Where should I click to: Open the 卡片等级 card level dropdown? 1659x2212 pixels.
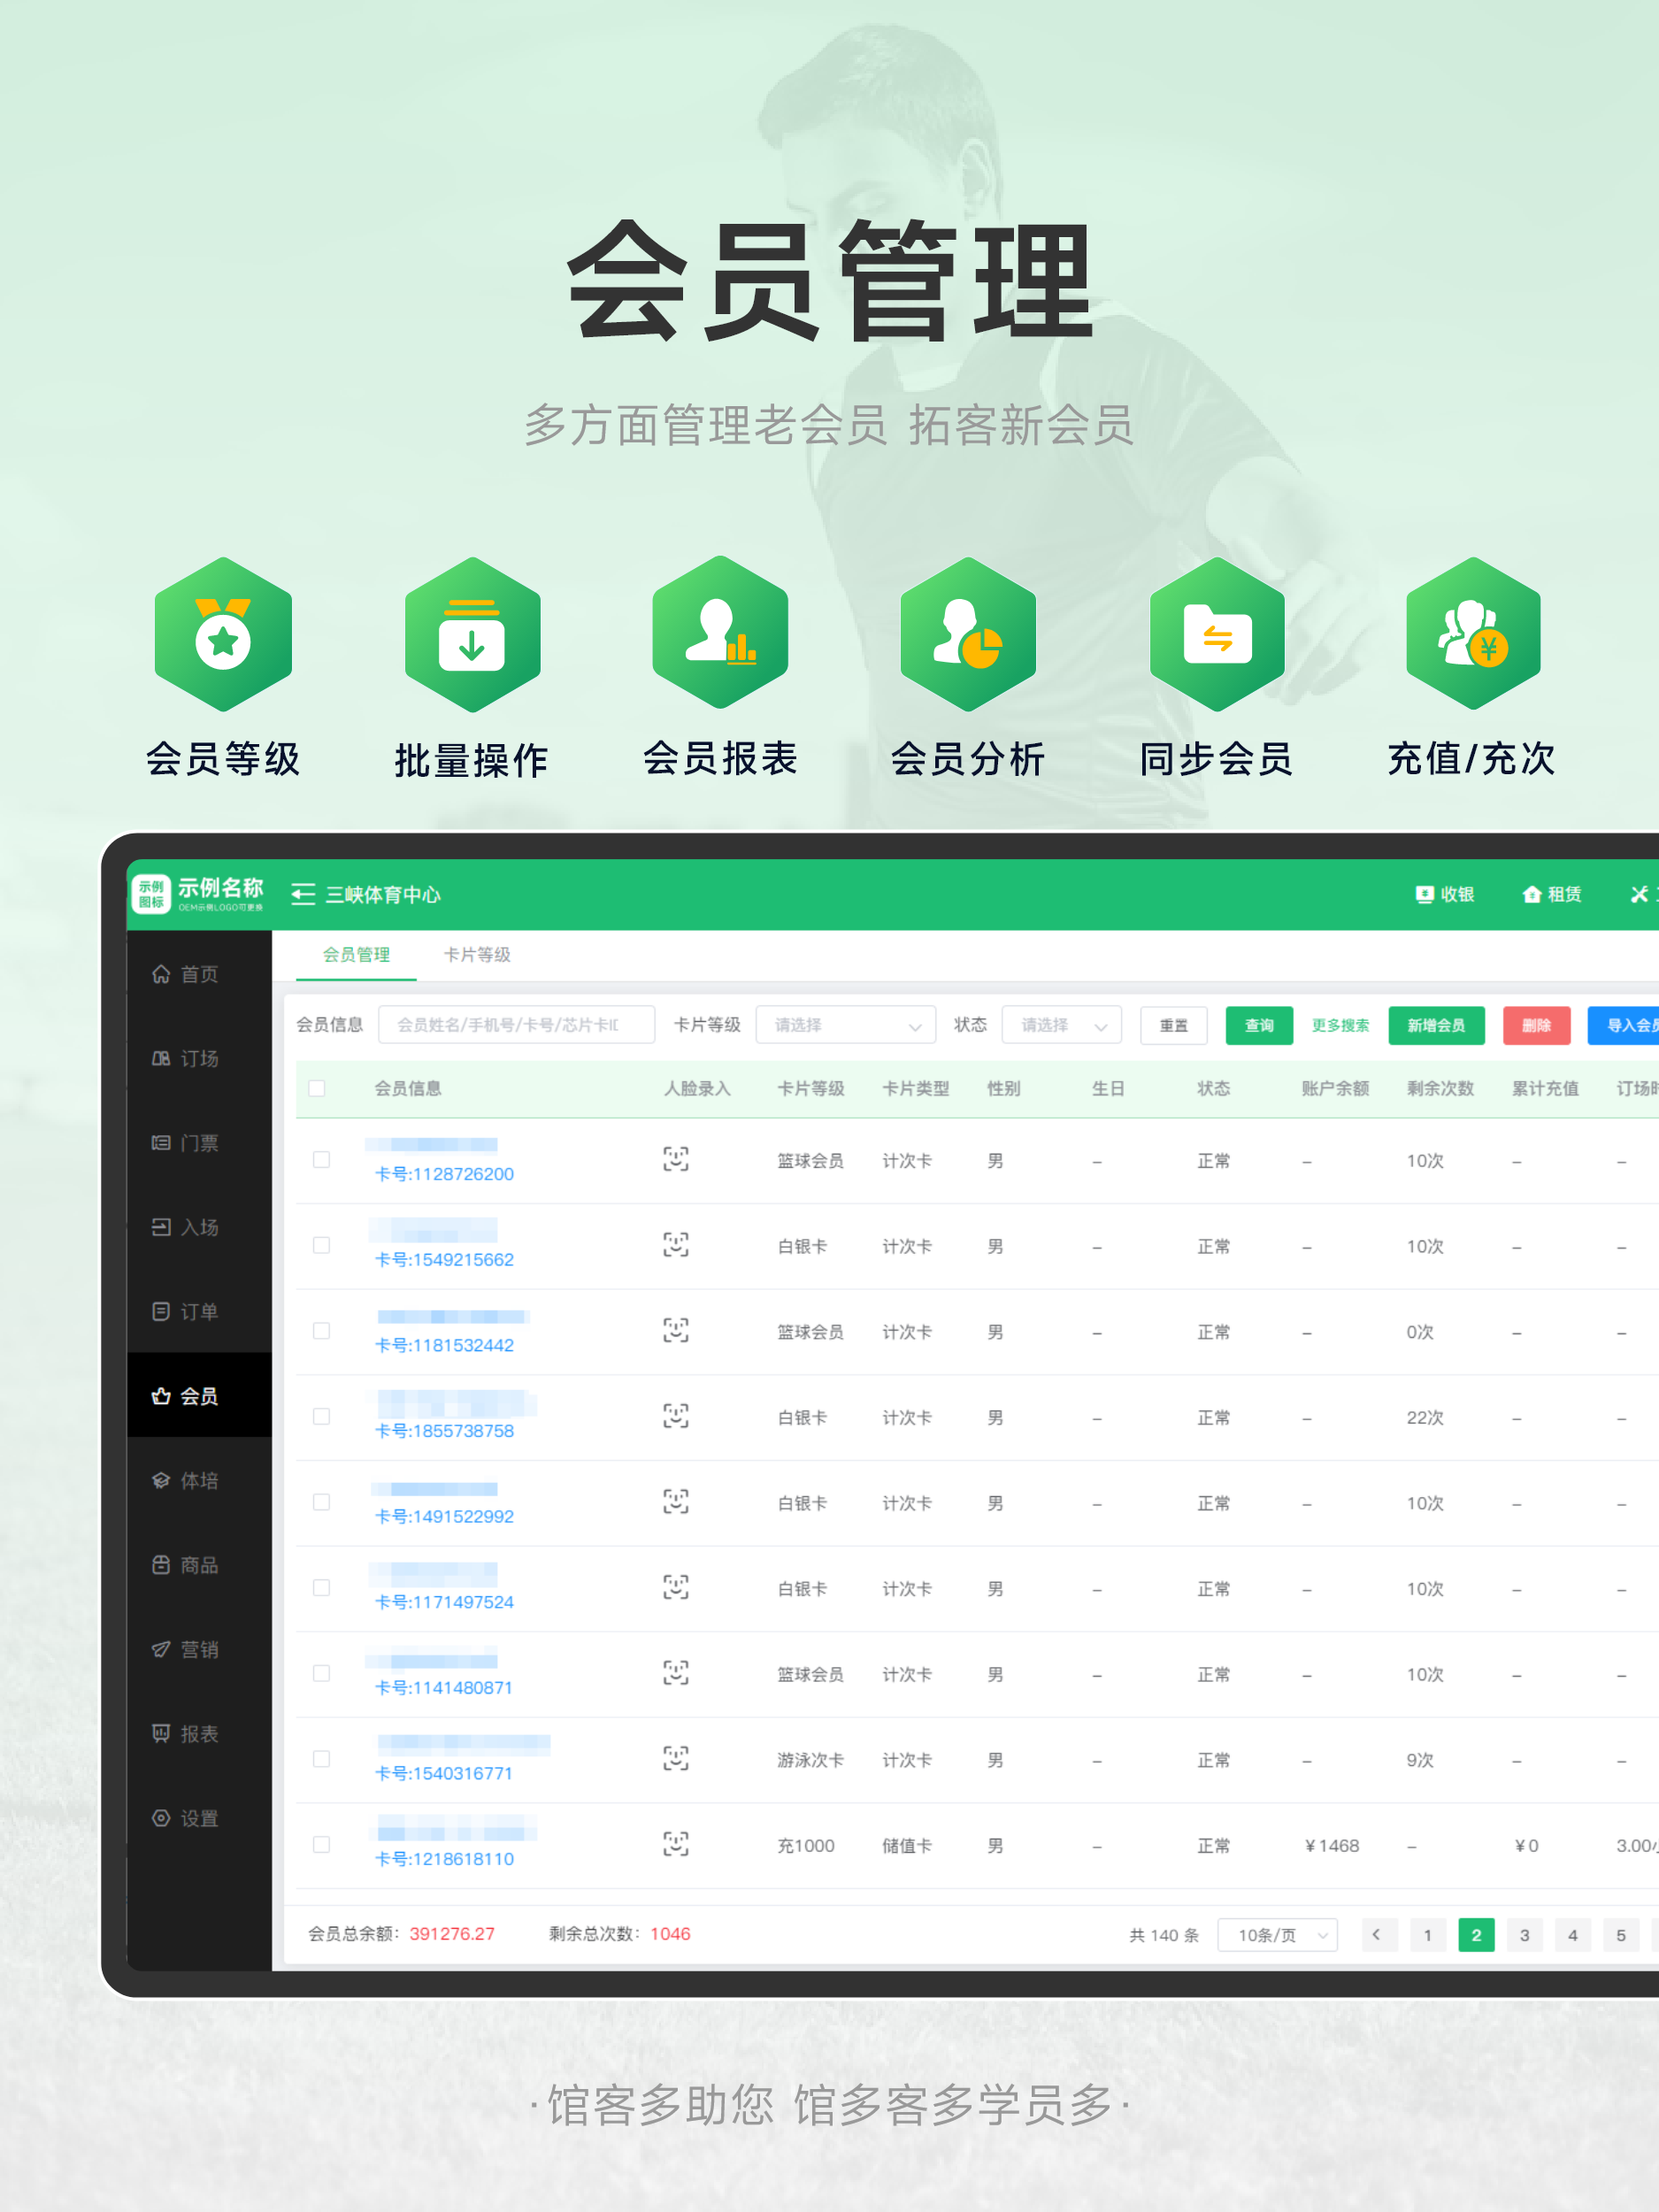pyautogui.click(x=845, y=1025)
